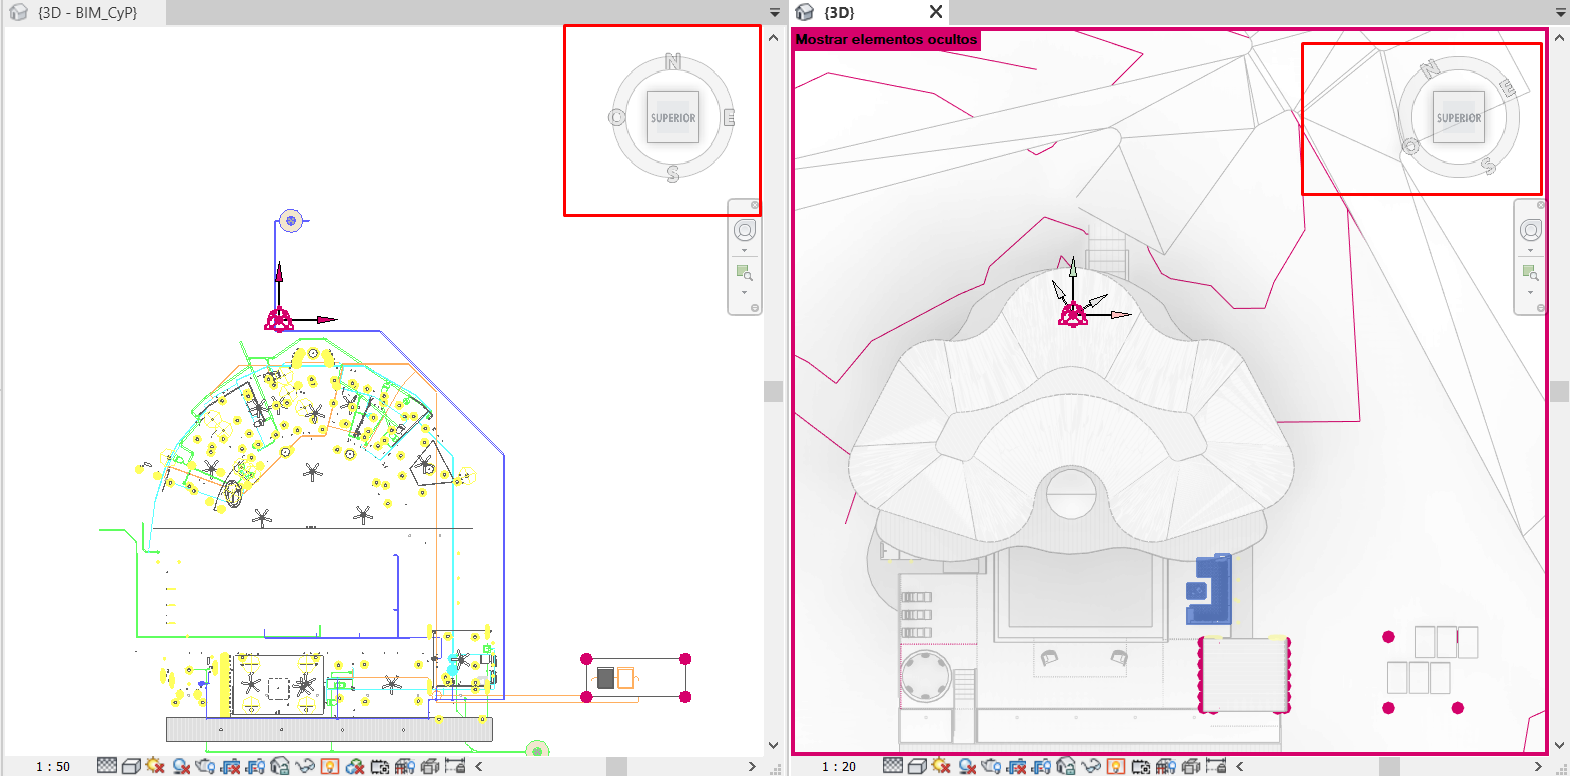
Task: Expand Steering Wheels dropdown arrow in BIM_CyP view
Action: (745, 250)
